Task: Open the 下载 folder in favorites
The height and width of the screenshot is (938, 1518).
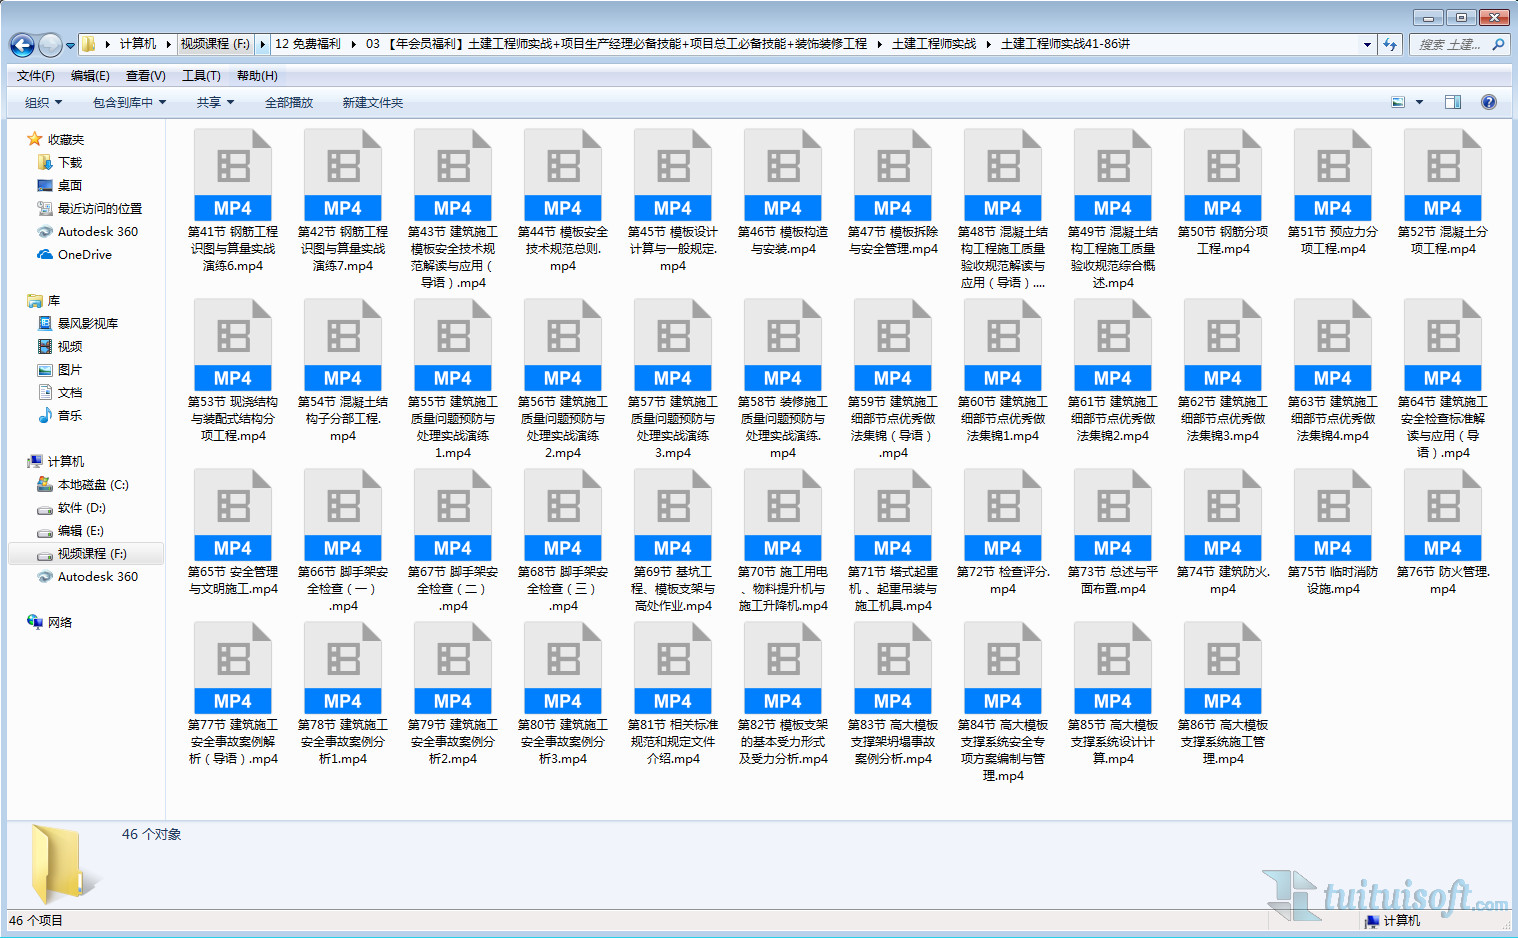Action: click(69, 162)
